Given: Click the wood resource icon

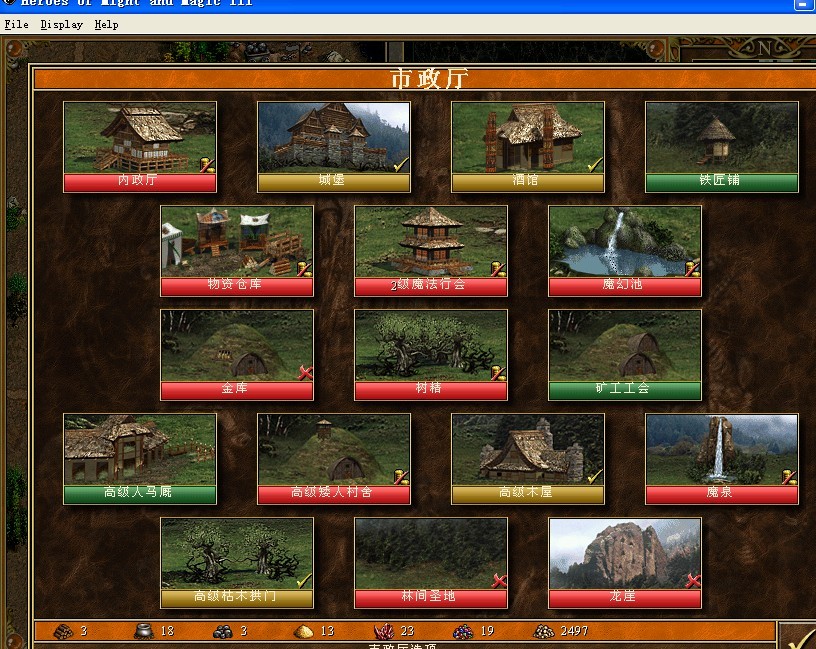Looking at the screenshot, I should 63,631.
